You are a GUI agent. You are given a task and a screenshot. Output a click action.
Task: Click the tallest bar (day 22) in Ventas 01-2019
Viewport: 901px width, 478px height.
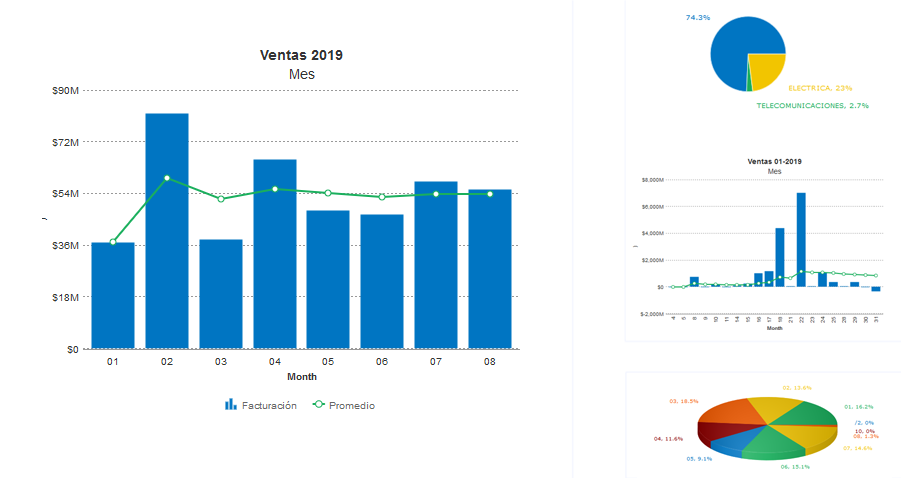801,240
